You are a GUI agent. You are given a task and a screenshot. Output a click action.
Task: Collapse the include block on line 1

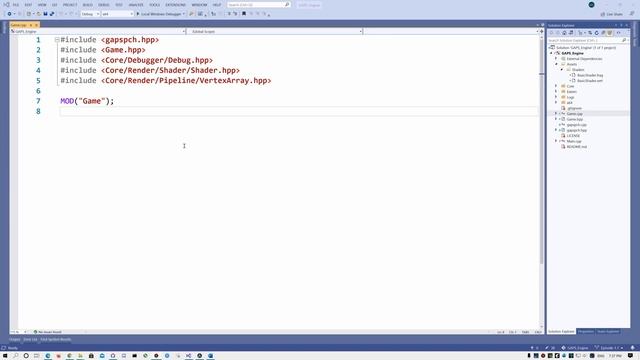point(57,40)
